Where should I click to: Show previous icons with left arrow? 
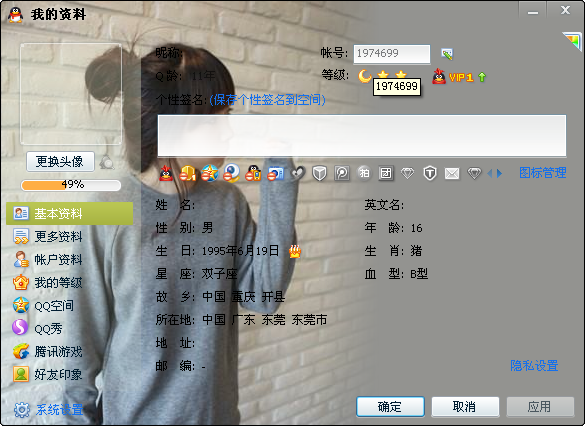tap(490, 173)
